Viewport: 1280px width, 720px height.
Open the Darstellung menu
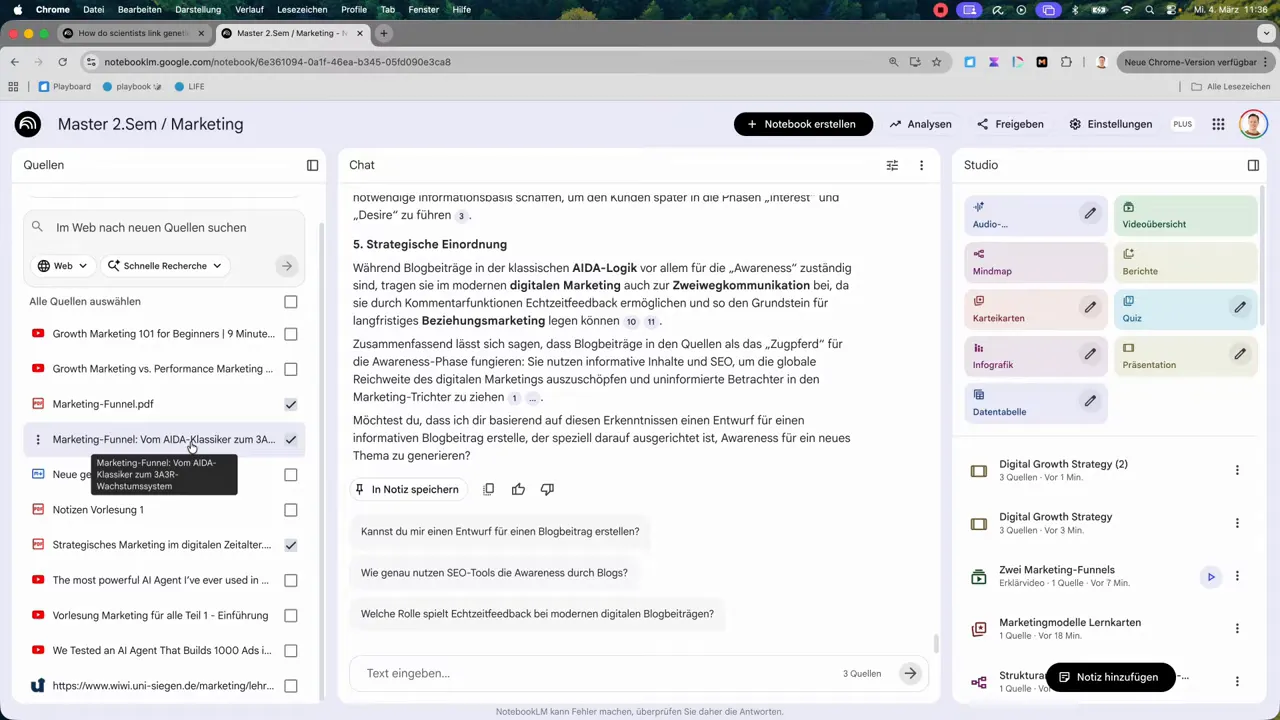(x=197, y=9)
